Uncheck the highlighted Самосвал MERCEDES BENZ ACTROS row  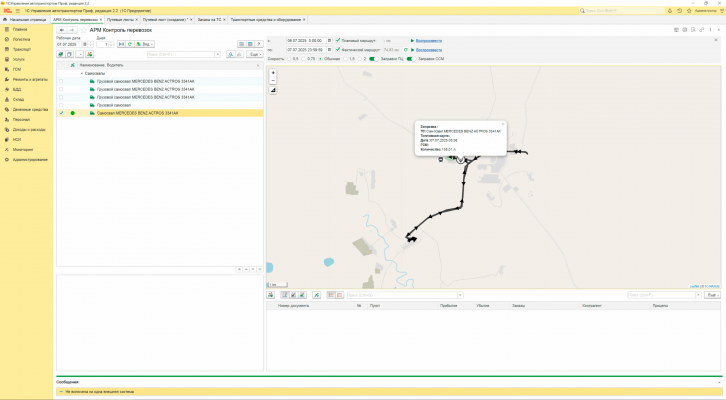coord(61,113)
